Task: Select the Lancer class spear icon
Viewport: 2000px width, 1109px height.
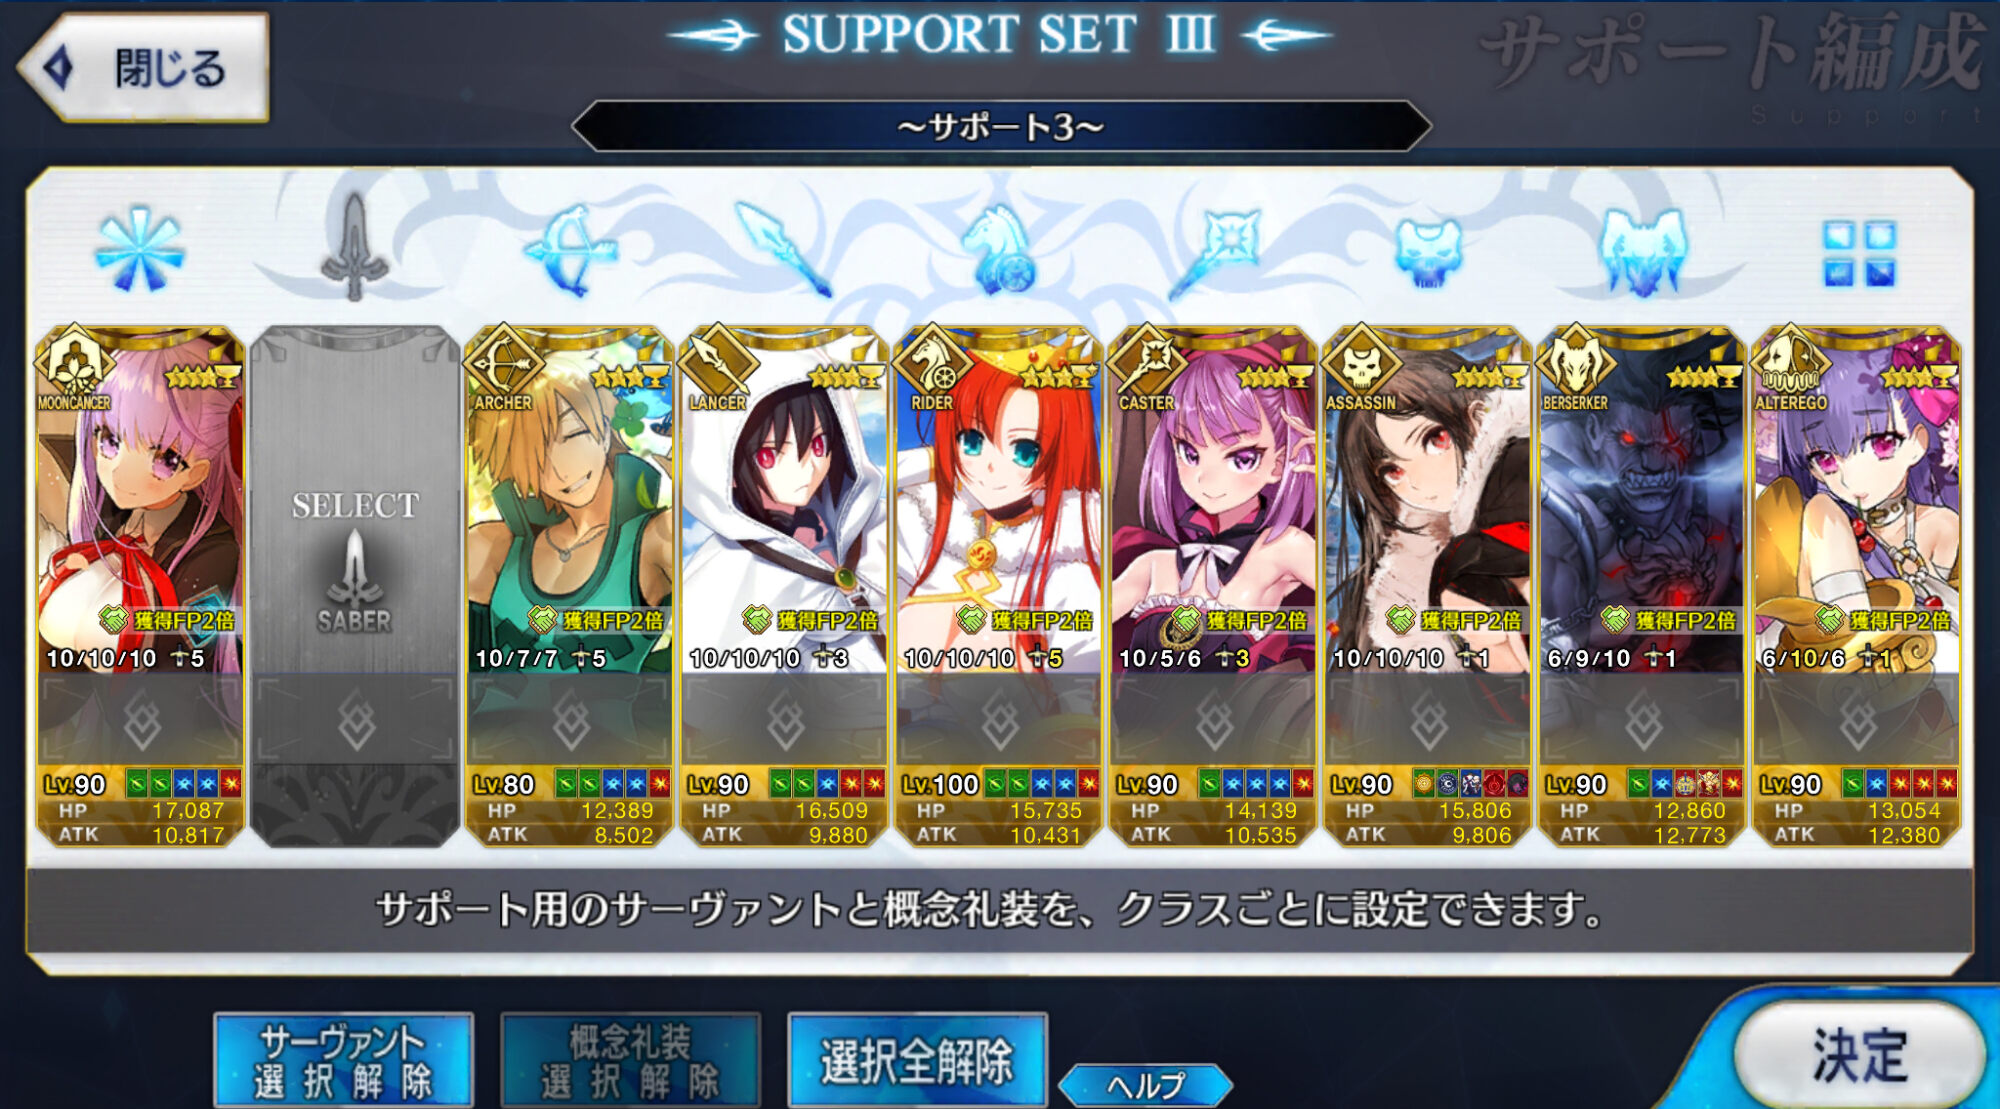Action: pos(784,250)
